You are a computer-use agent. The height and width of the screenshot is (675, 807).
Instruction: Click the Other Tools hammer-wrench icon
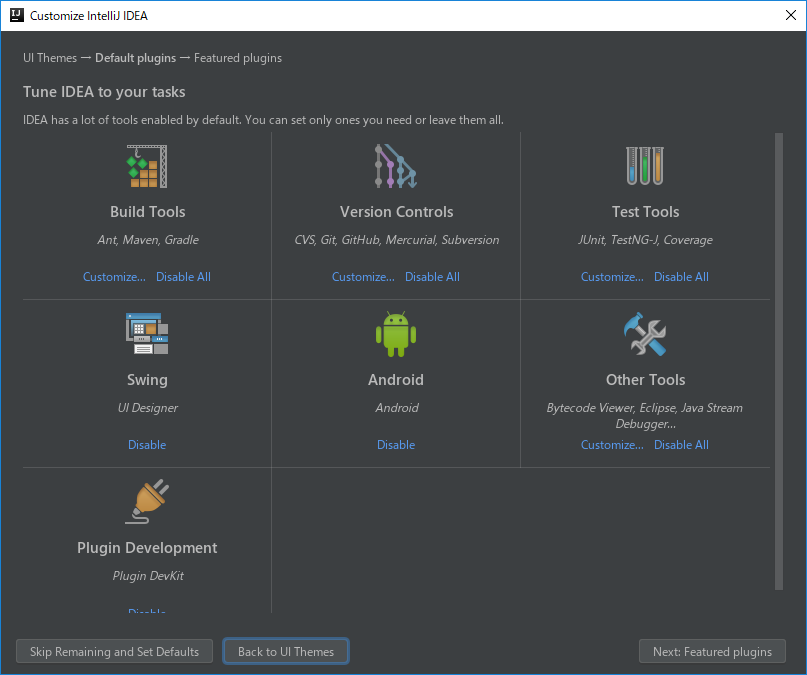pyautogui.click(x=645, y=334)
